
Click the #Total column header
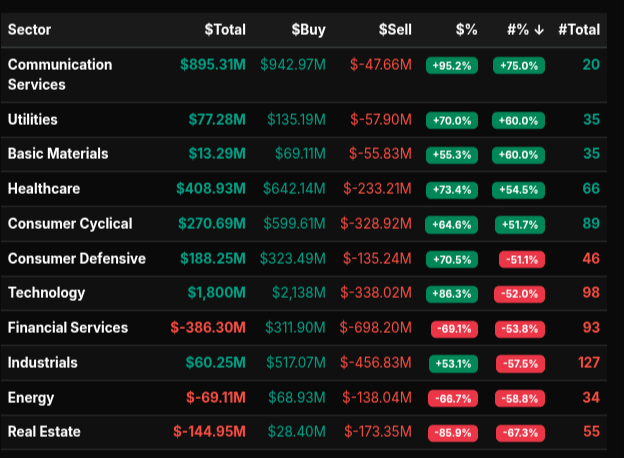[x=579, y=30]
